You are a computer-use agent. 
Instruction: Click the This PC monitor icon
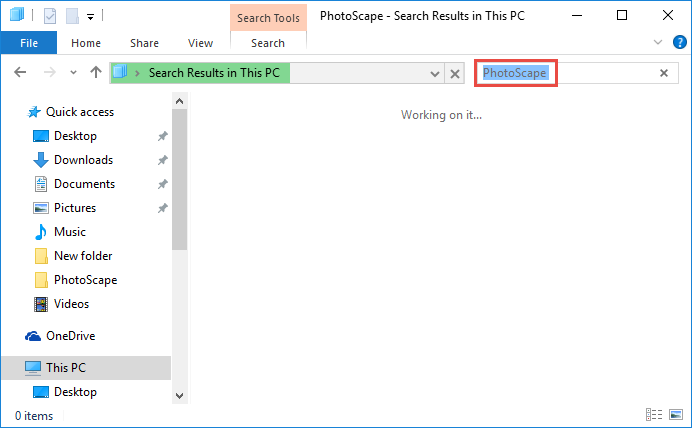click(33, 368)
